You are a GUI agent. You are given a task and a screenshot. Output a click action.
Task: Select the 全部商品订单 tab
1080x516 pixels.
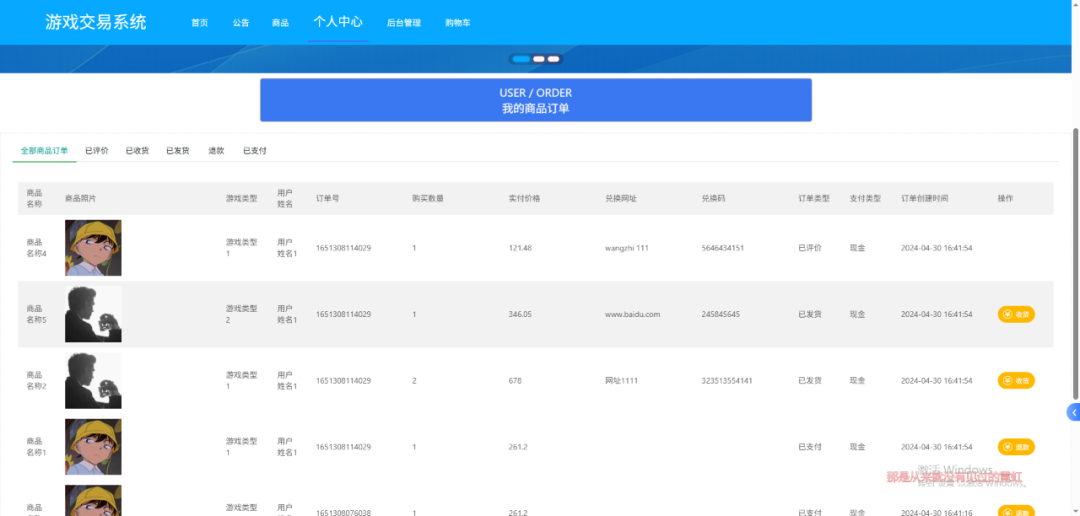tap(44, 150)
